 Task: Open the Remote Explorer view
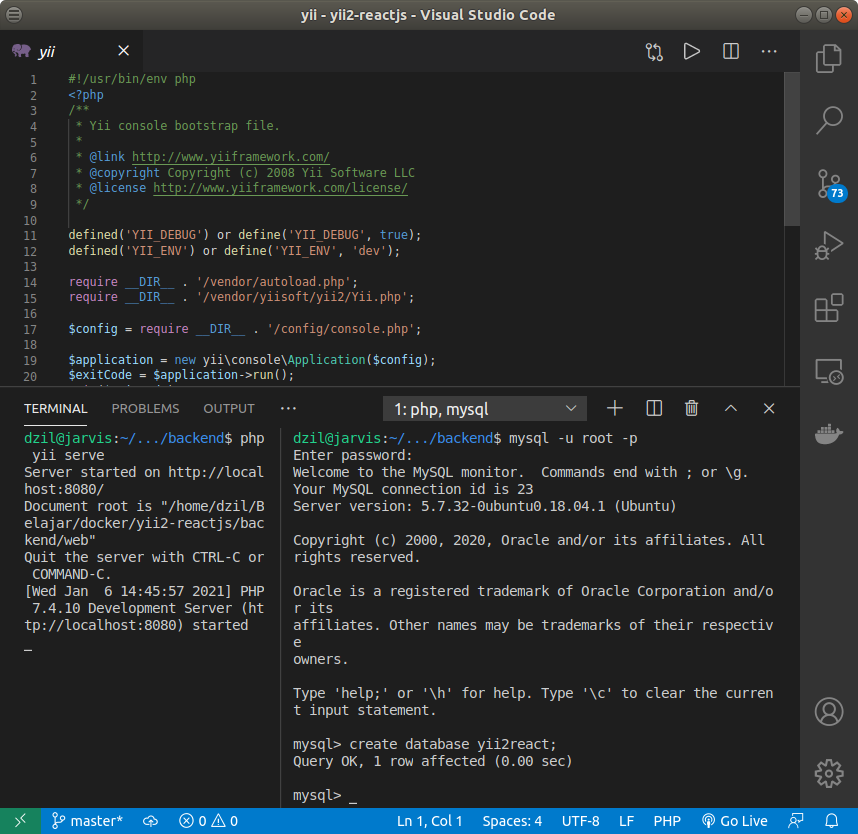[828, 372]
